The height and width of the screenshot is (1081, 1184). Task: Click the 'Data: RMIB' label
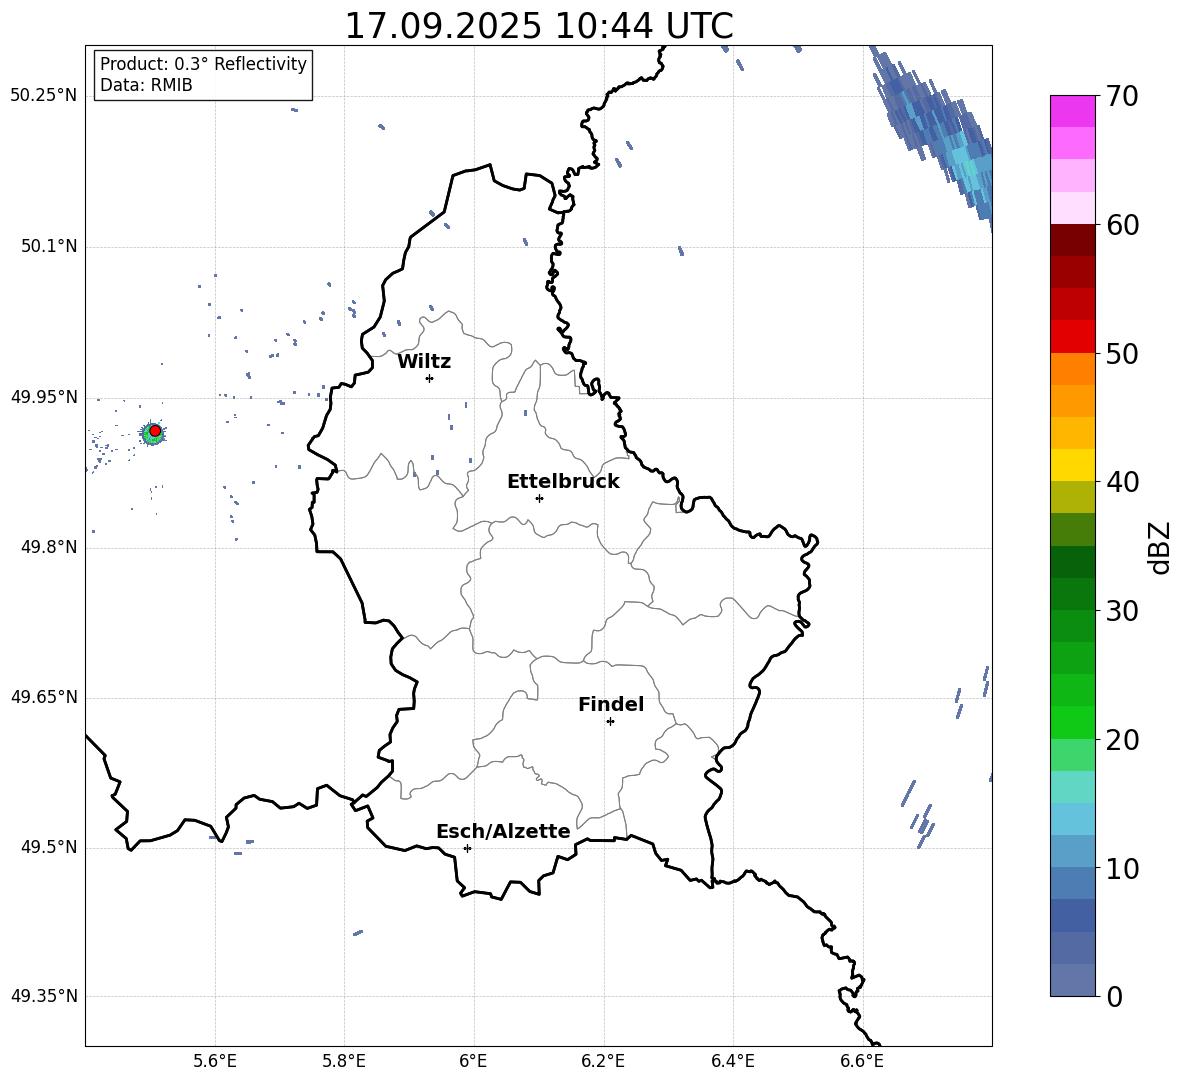pyautogui.click(x=146, y=85)
